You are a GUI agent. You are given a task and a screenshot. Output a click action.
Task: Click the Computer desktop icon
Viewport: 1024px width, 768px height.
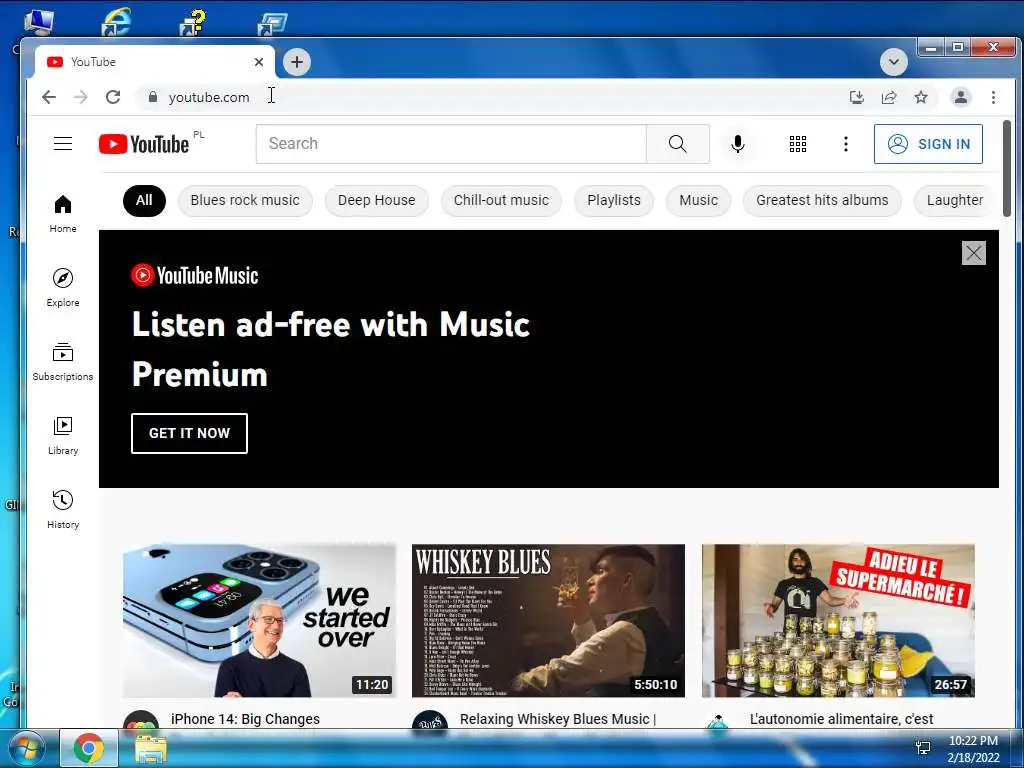click(x=38, y=22)
